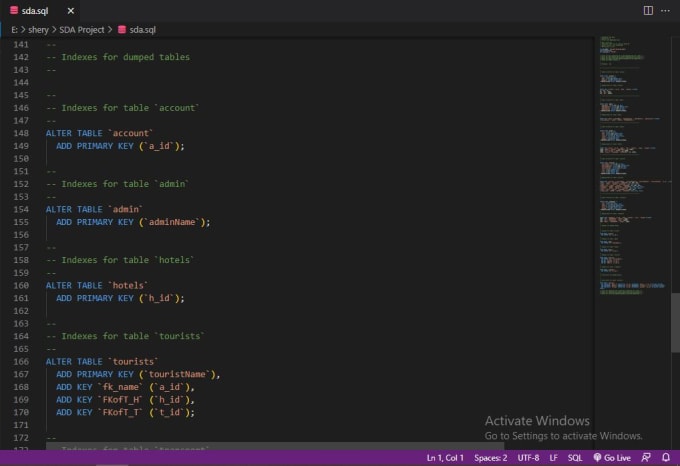Image resolution: width=680 pixels, height=466 pixels.
Task: Place cursor on ADD PRIMARY KEY (`a_id`)
Action: [x=120, y=146]
